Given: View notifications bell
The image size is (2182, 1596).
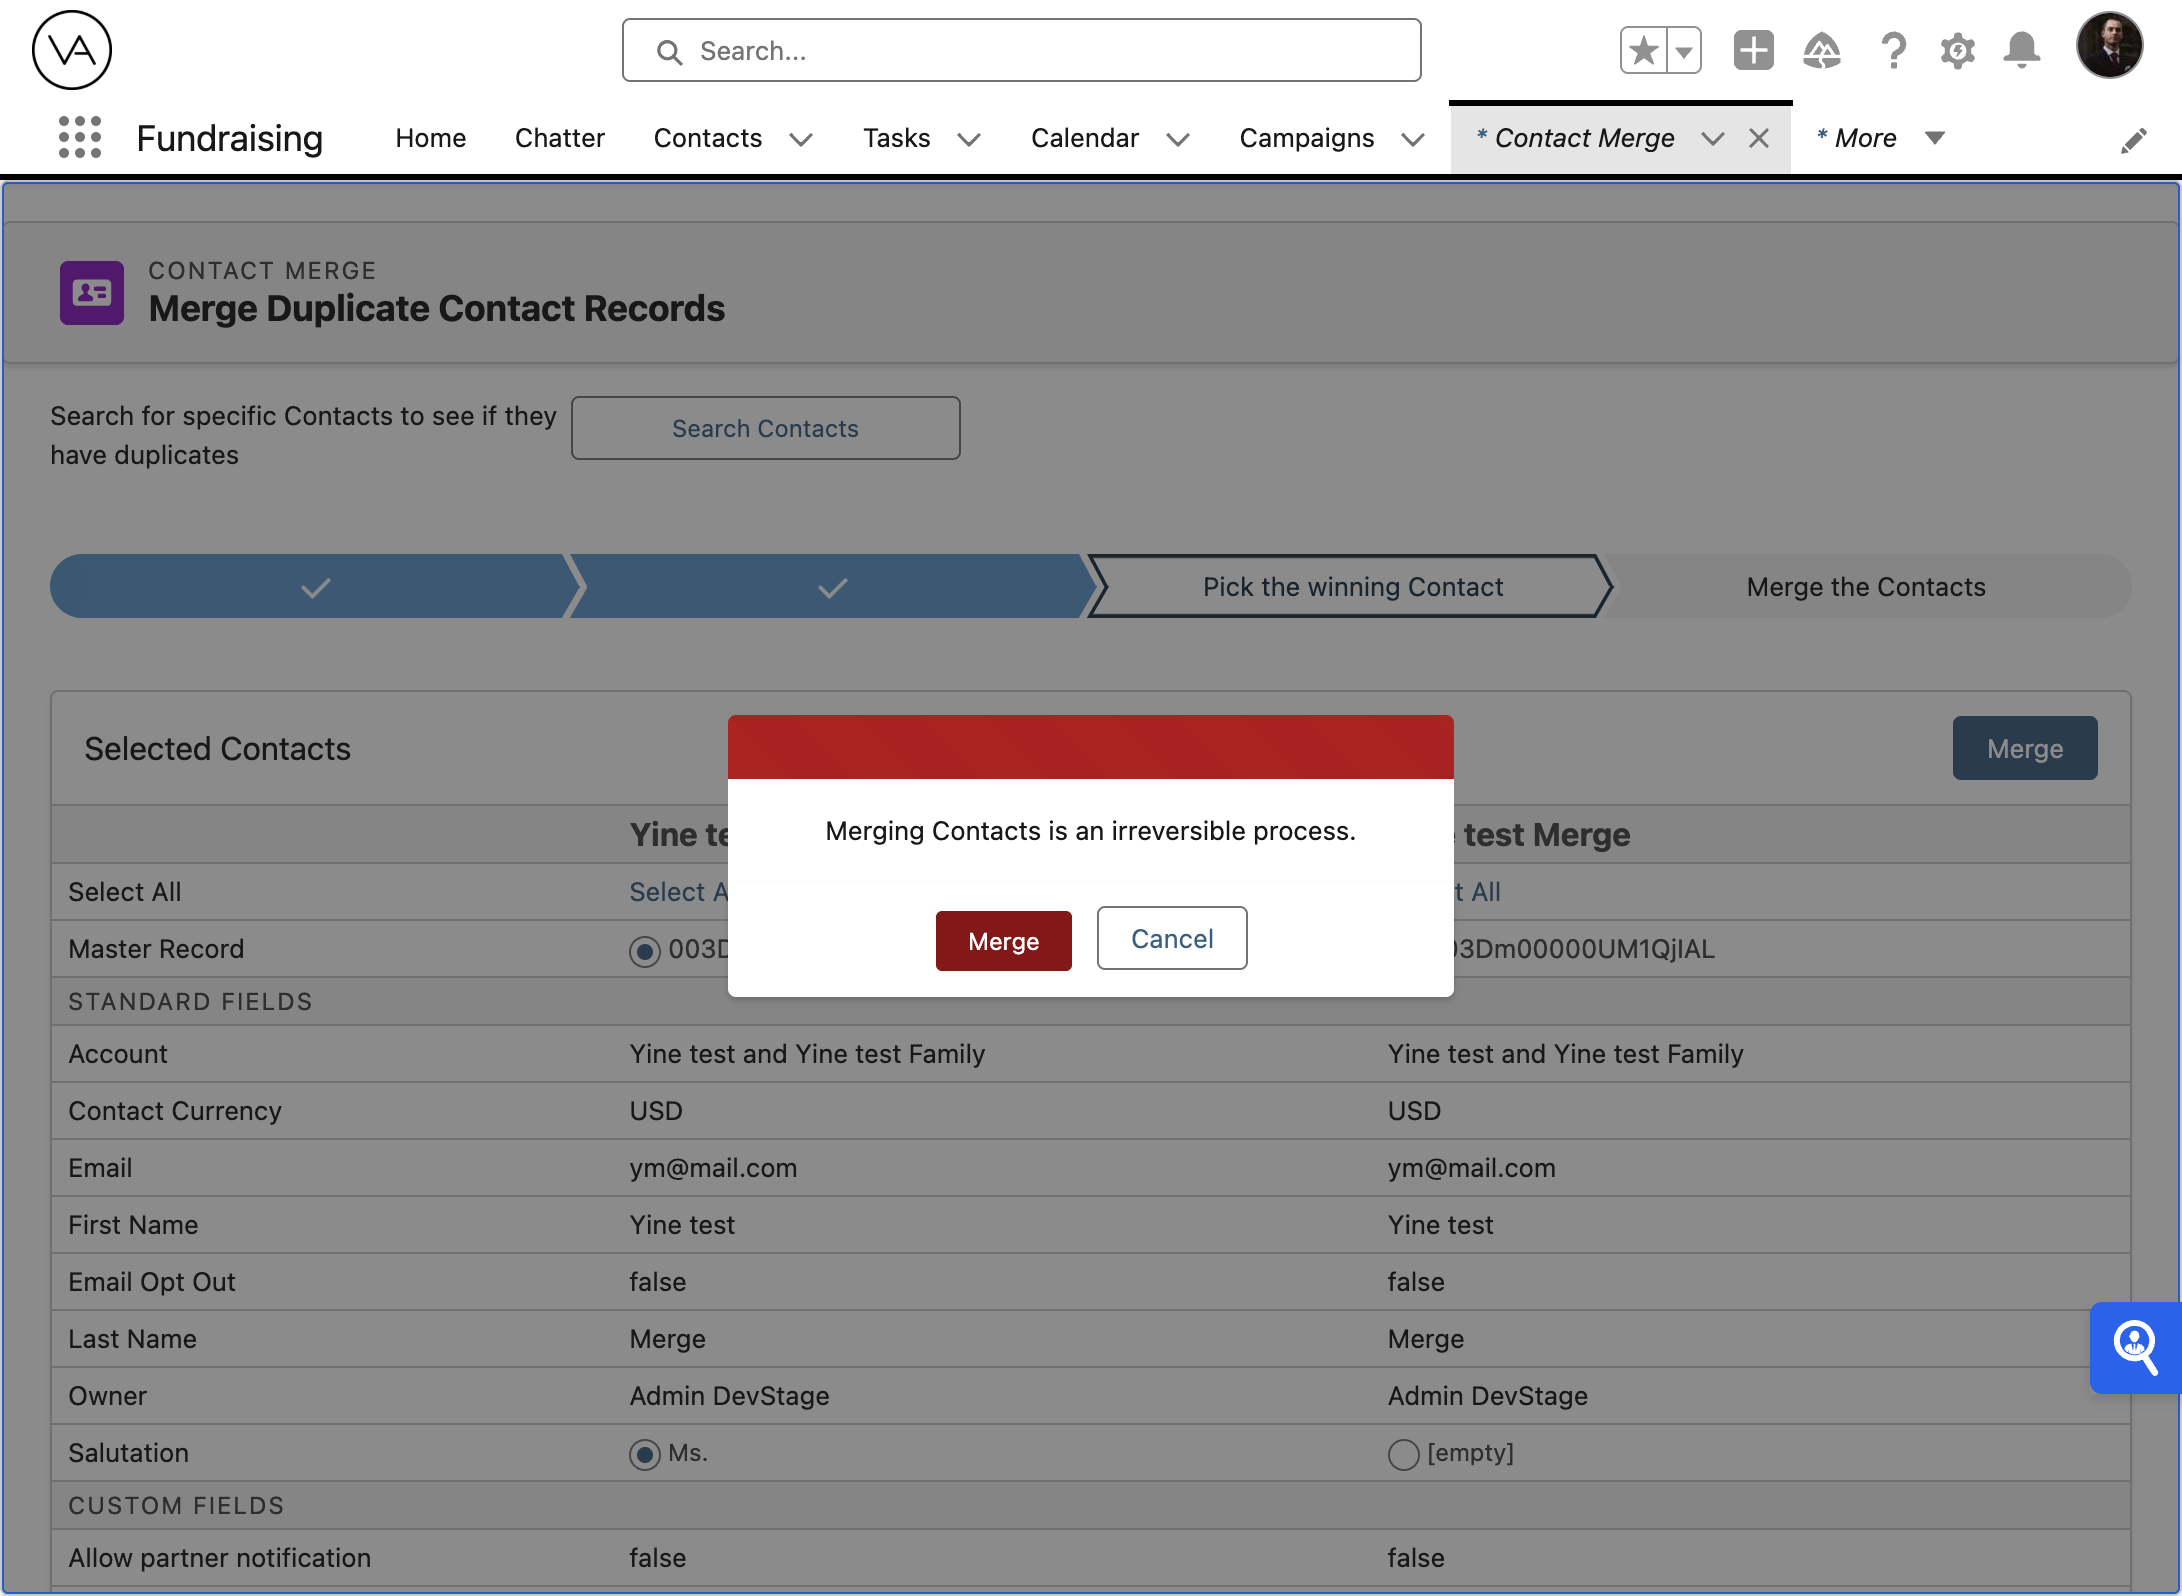Looking at the screenshot, I should click(x=2022, y=50).
